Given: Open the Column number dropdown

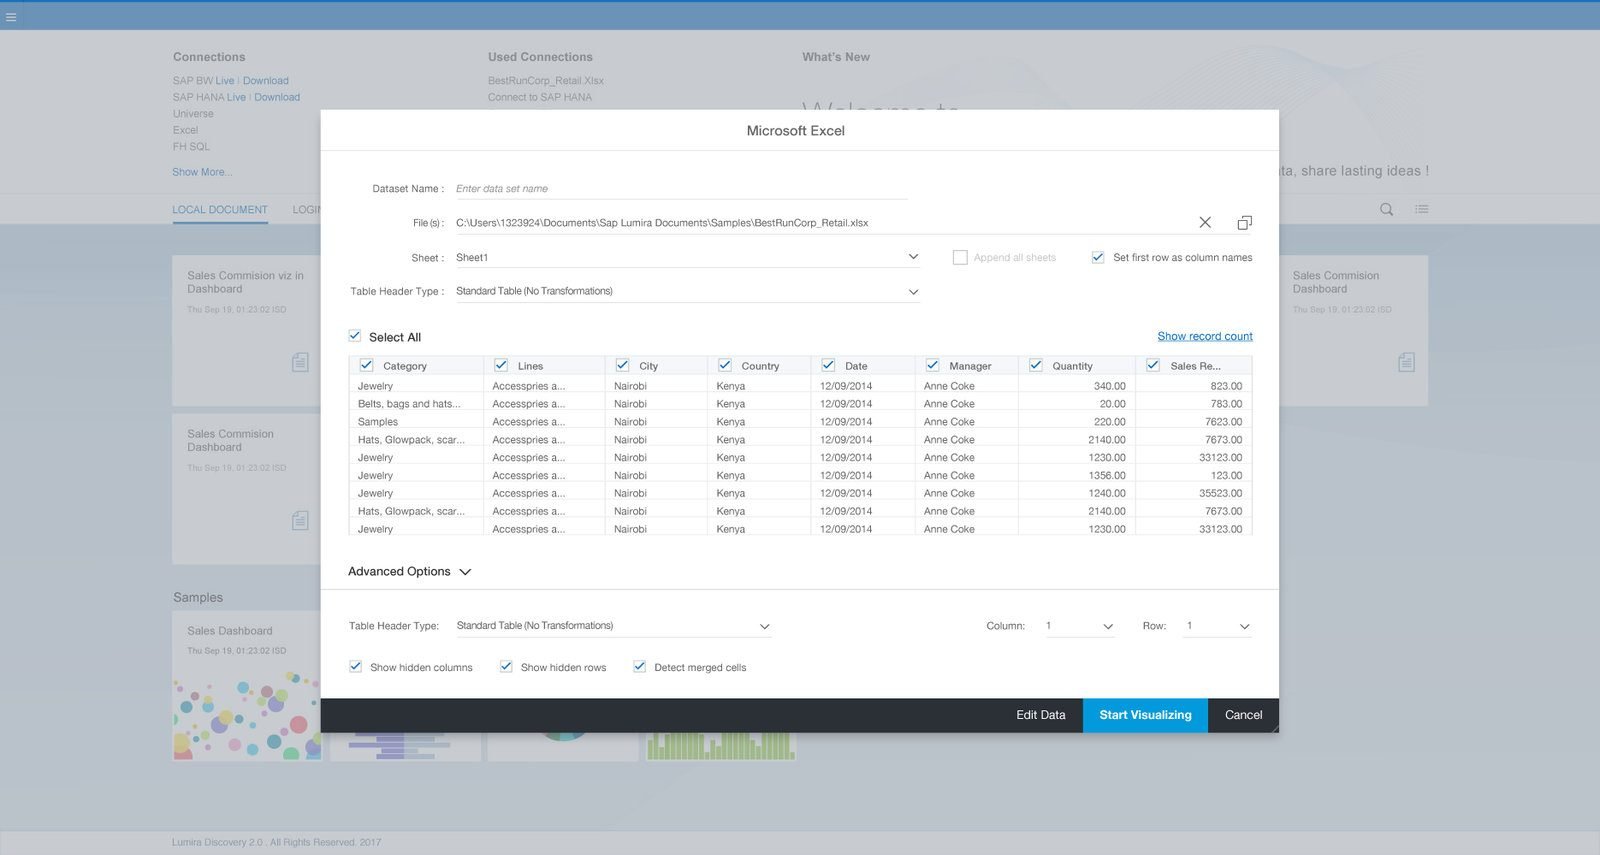Looking at the screenshot, I should coord(1079,626).
